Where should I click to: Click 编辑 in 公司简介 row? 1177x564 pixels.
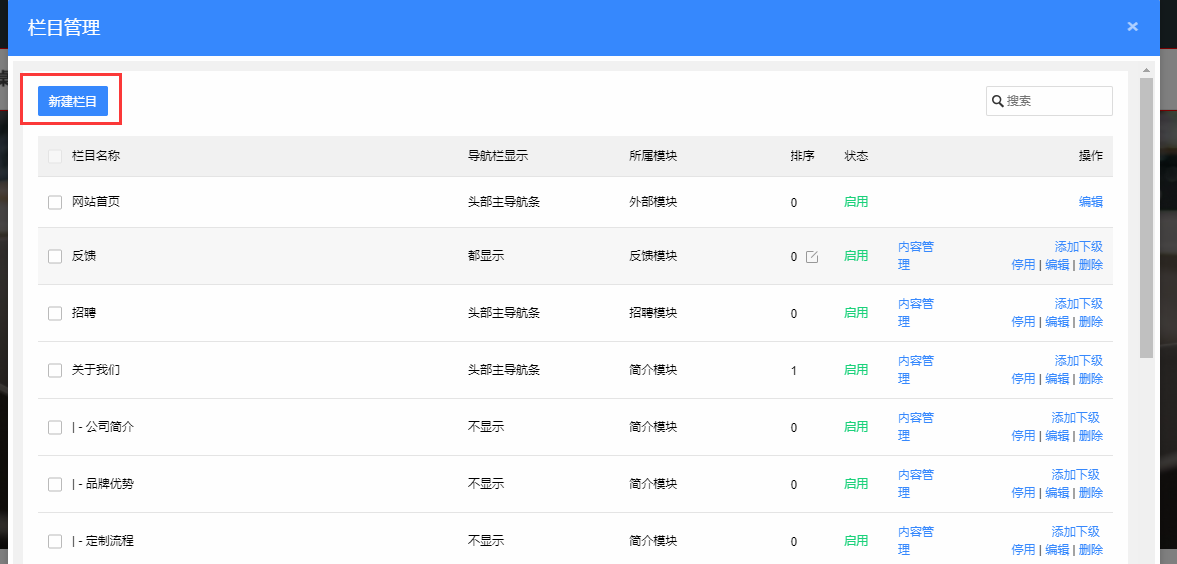[x=1057, y=436]
